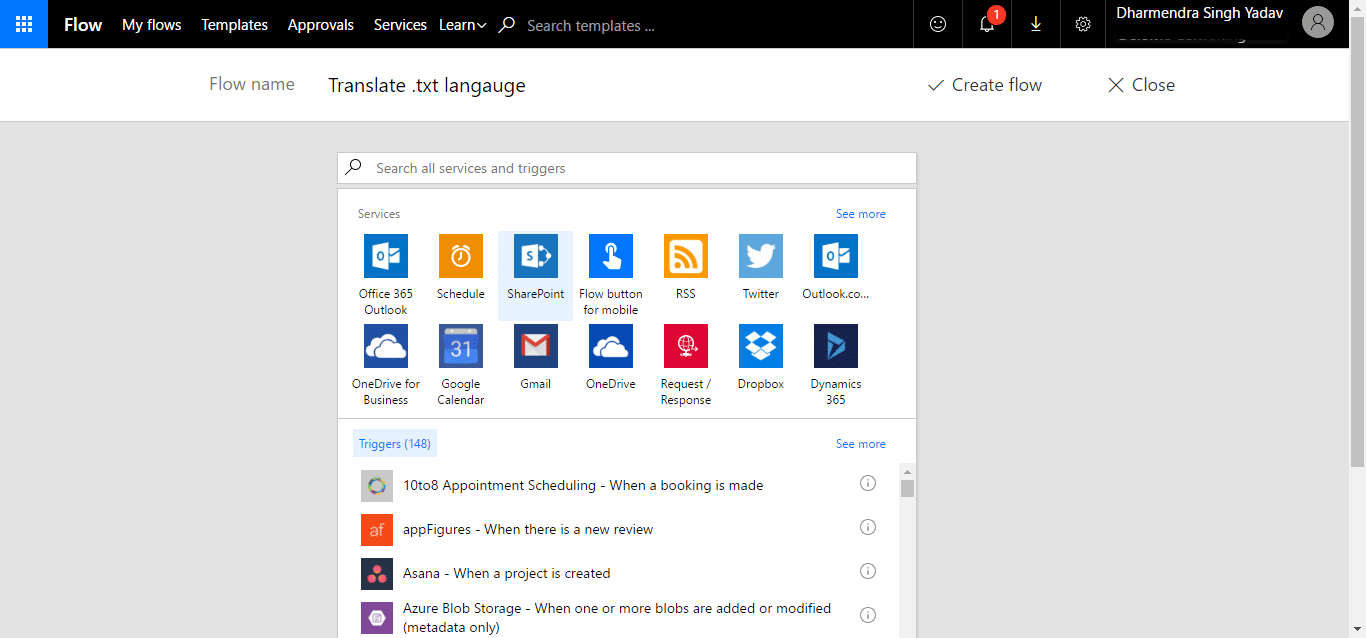Select the OneDrive service icon
The width and height of the screenshot is (1366, 638).
tap(611, 346)
